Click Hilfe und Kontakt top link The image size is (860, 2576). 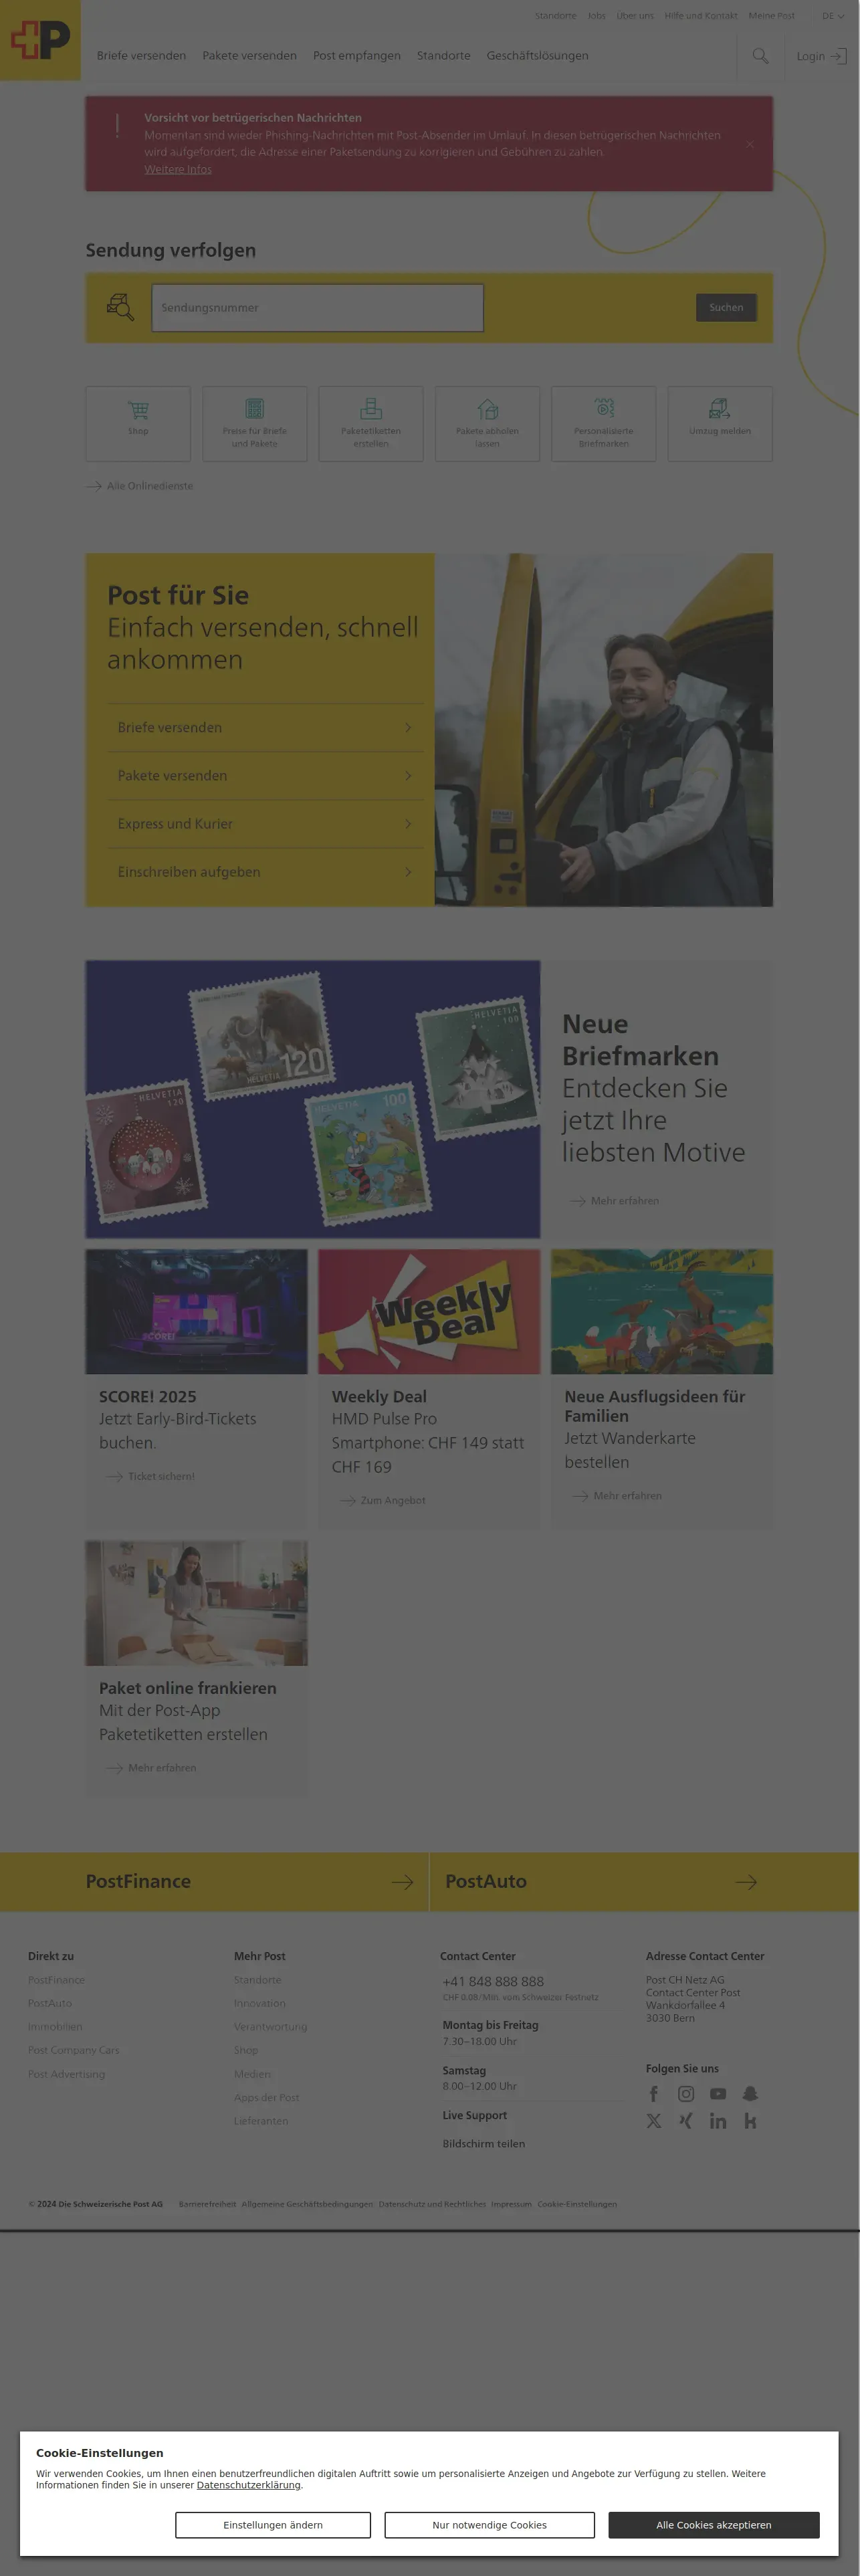coord(701,16)
